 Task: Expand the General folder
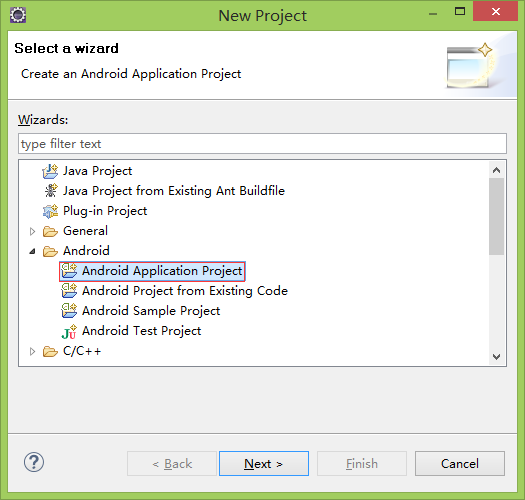click(x=32, y=231)
